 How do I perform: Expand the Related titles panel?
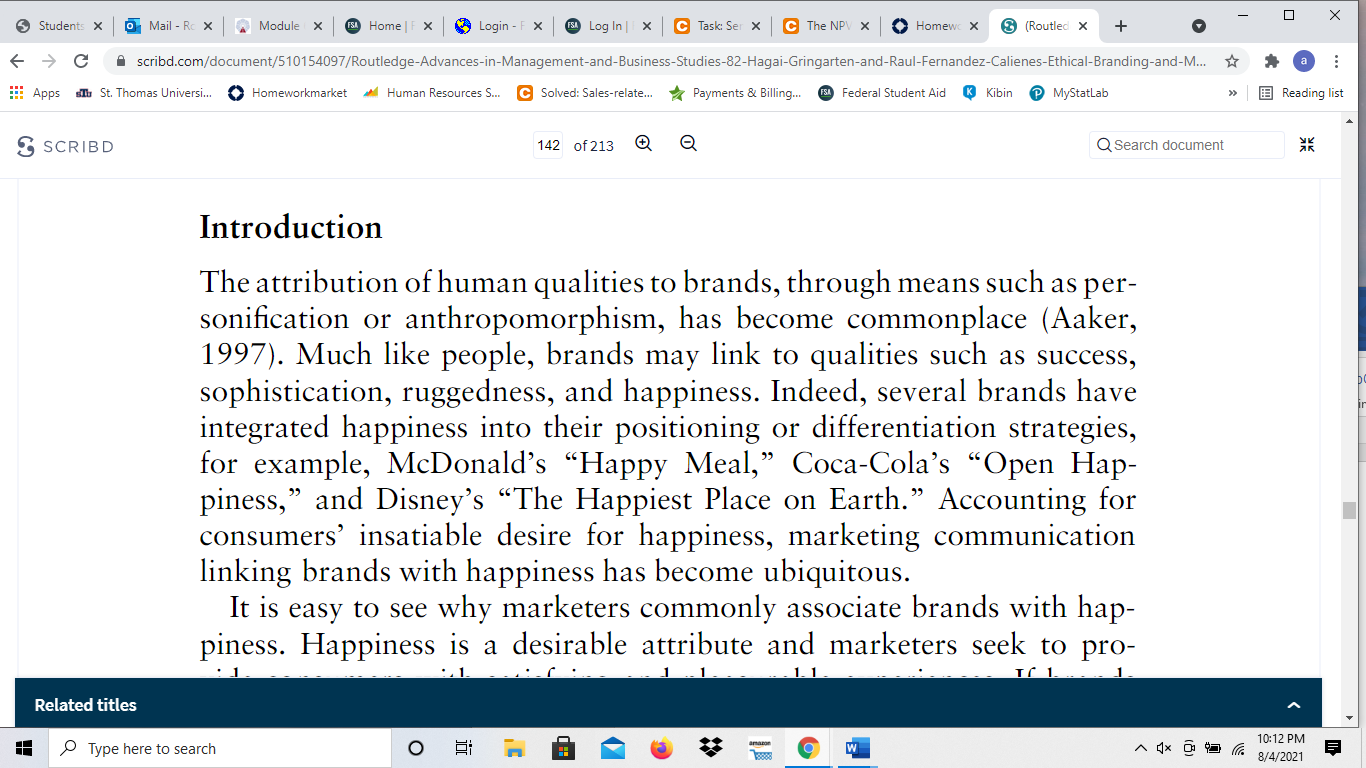[x=1294, y=705]
